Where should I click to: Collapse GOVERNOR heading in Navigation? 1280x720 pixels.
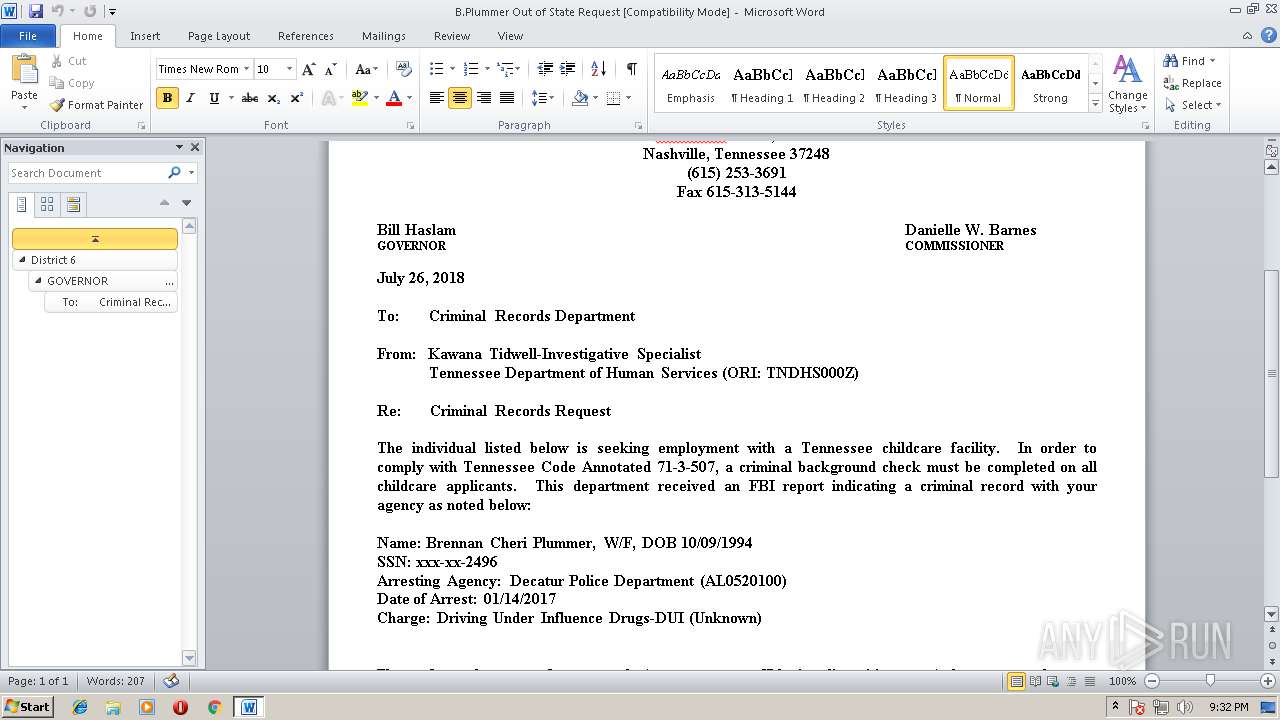coord(39,281)
